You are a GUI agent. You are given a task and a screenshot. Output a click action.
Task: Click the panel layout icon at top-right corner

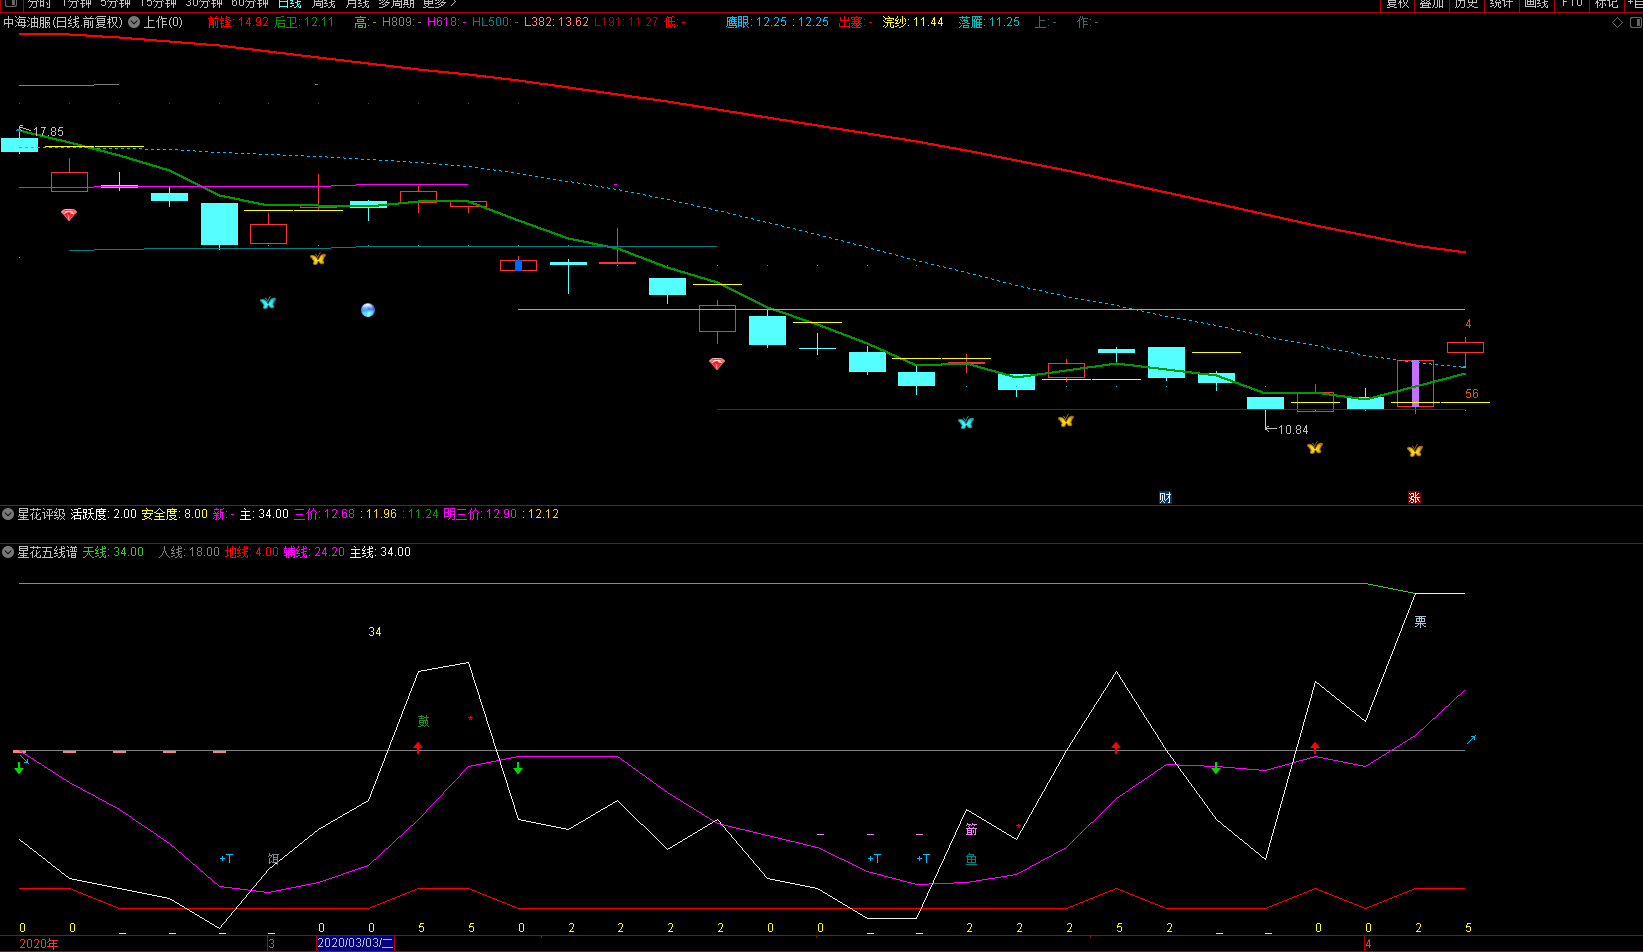(1634, 22)
